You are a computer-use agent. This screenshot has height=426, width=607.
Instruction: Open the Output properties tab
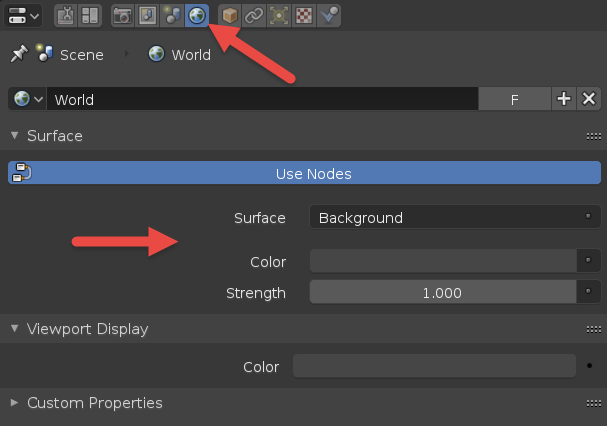point(147,16)
